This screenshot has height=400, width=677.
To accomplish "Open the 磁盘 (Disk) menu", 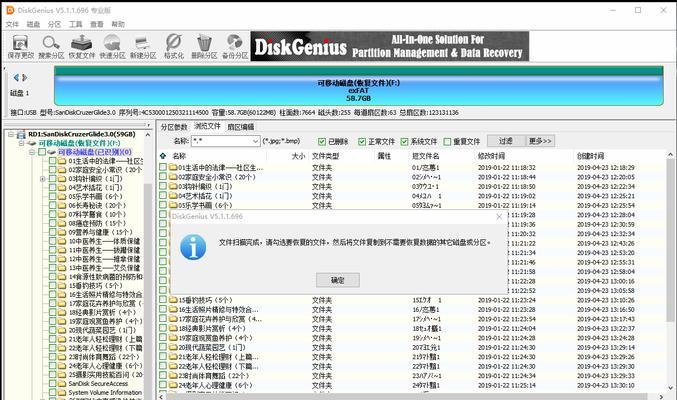I will pyautogui.click(x=33, y=24).
